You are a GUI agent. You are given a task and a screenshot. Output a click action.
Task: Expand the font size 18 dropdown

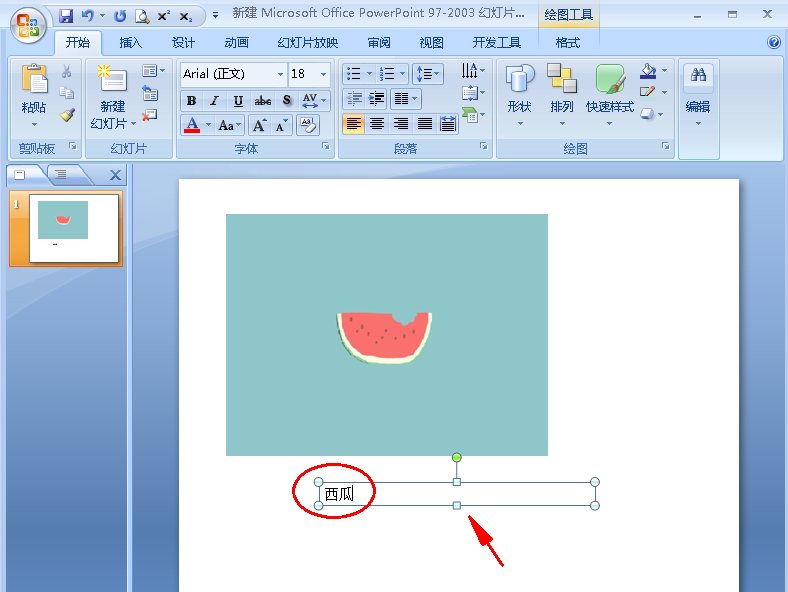tap(323, 75)
